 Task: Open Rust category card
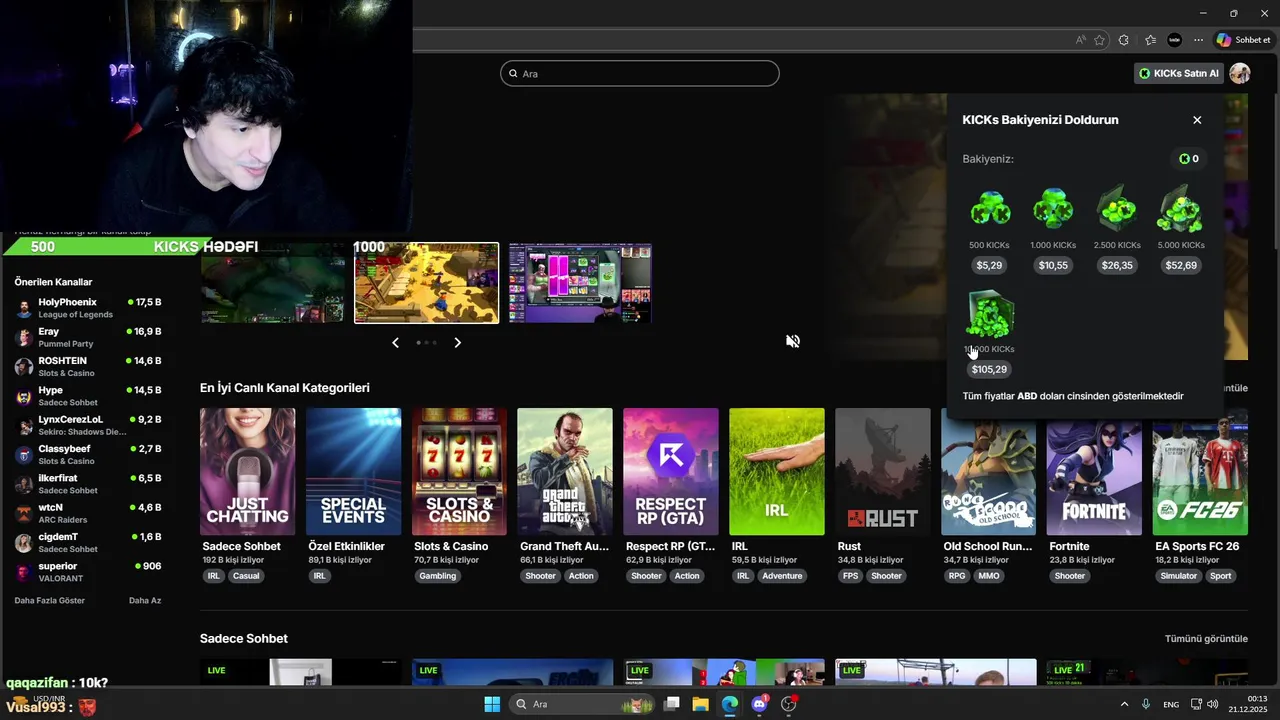(x=883, y=471)
